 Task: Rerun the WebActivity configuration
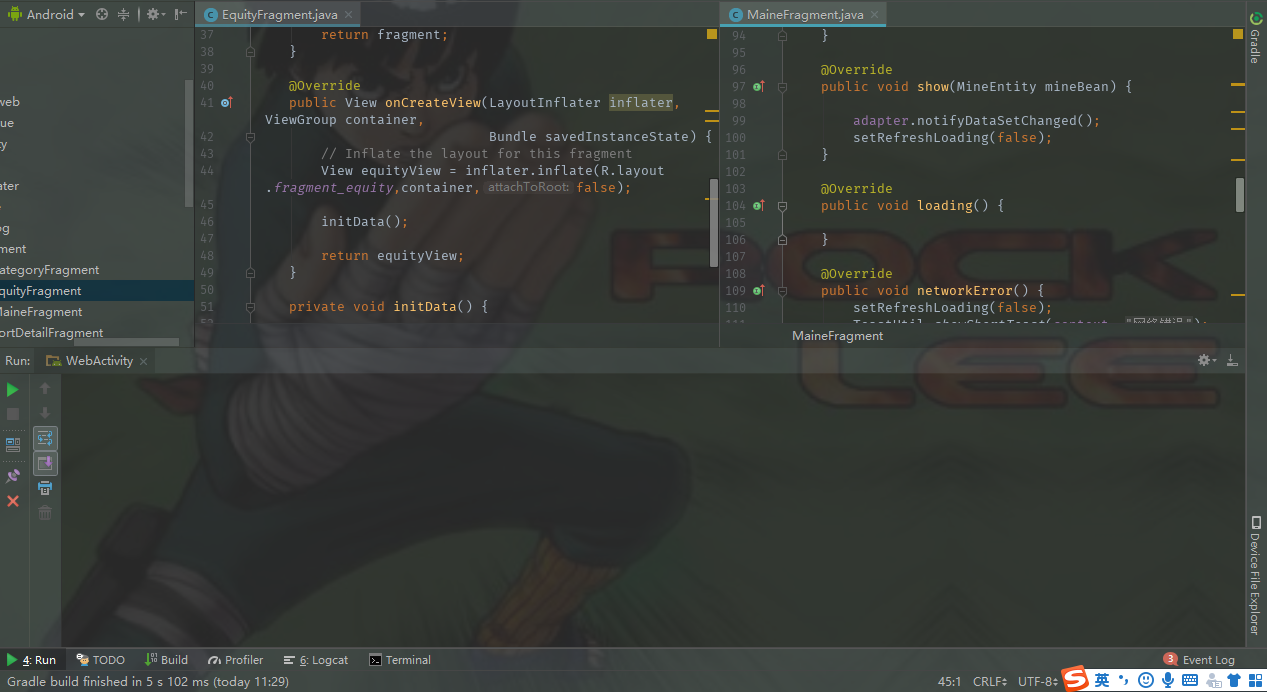point(13,388)
